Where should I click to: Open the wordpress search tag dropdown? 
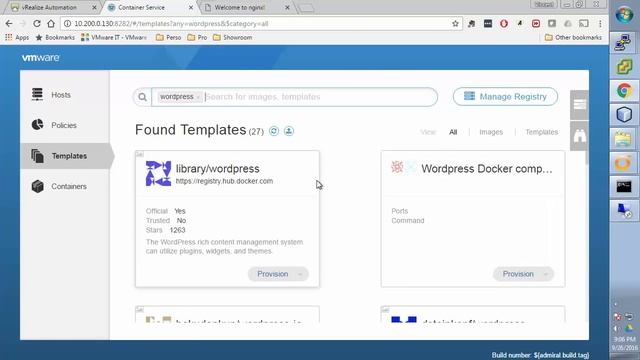[x=198, y=97]
